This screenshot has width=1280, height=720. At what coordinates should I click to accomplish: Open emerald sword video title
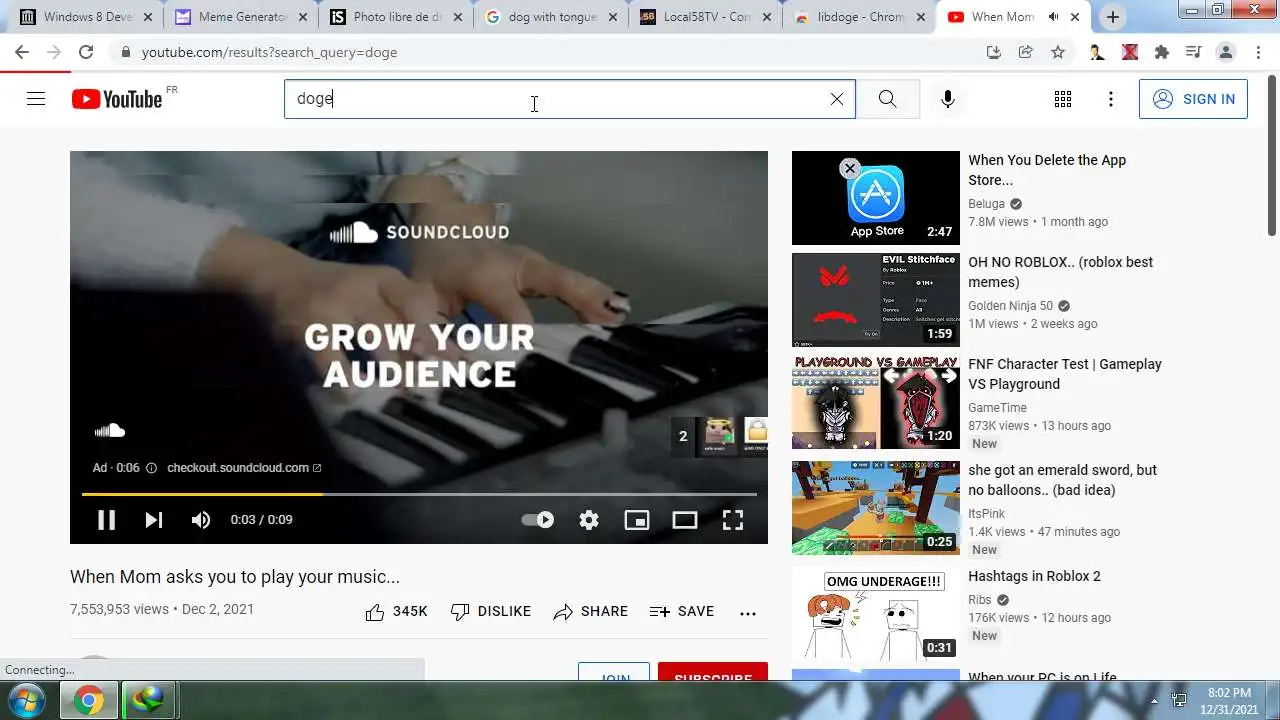click(x=1062, y=480)
